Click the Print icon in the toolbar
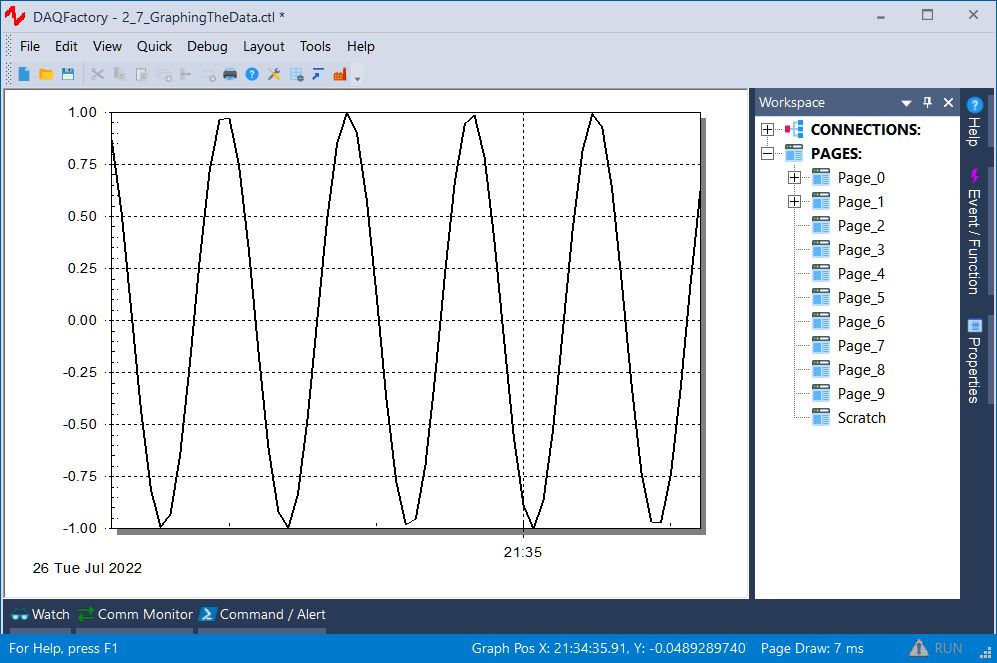Viewport: 997px width, 663px height. 230,74
